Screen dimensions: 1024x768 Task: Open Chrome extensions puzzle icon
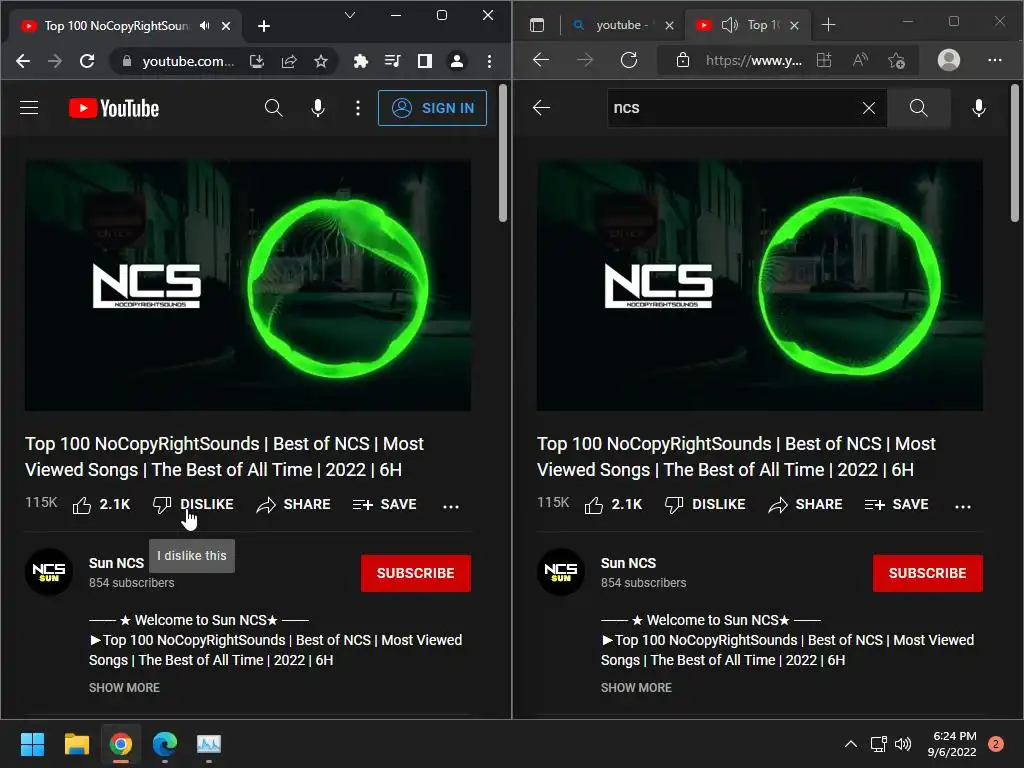point(360,61)
